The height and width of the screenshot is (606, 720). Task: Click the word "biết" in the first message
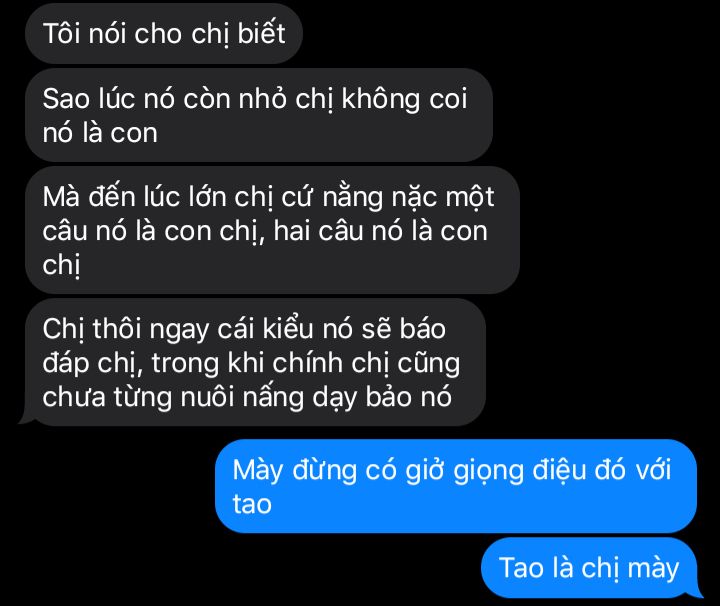point(261,33)
